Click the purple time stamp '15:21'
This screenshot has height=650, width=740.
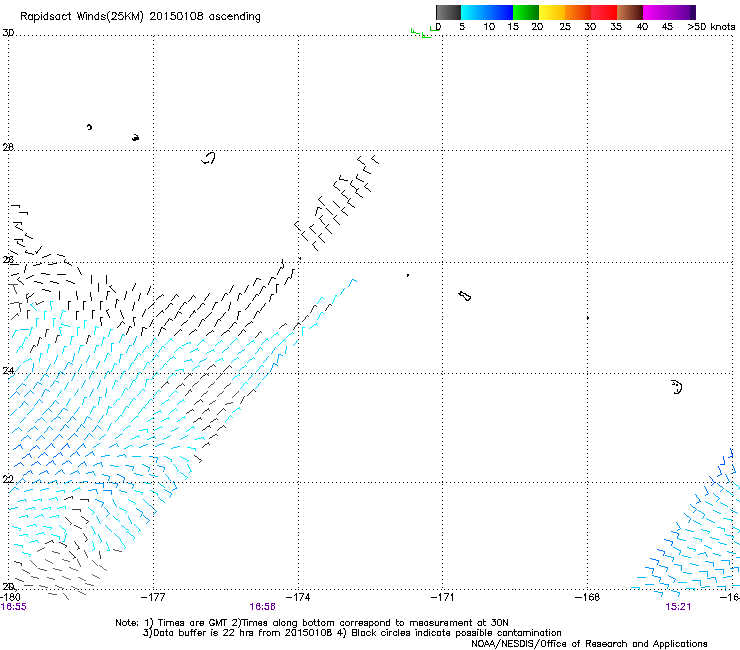678,607
